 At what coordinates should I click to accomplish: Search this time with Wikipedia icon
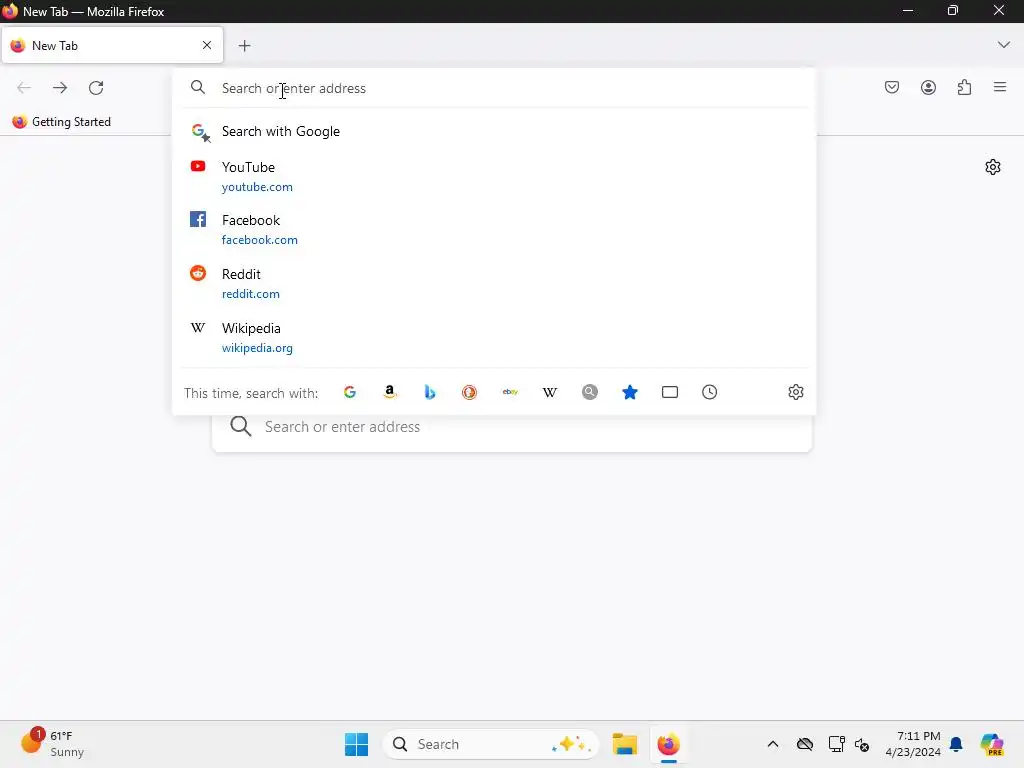click(x=550, y=392)
